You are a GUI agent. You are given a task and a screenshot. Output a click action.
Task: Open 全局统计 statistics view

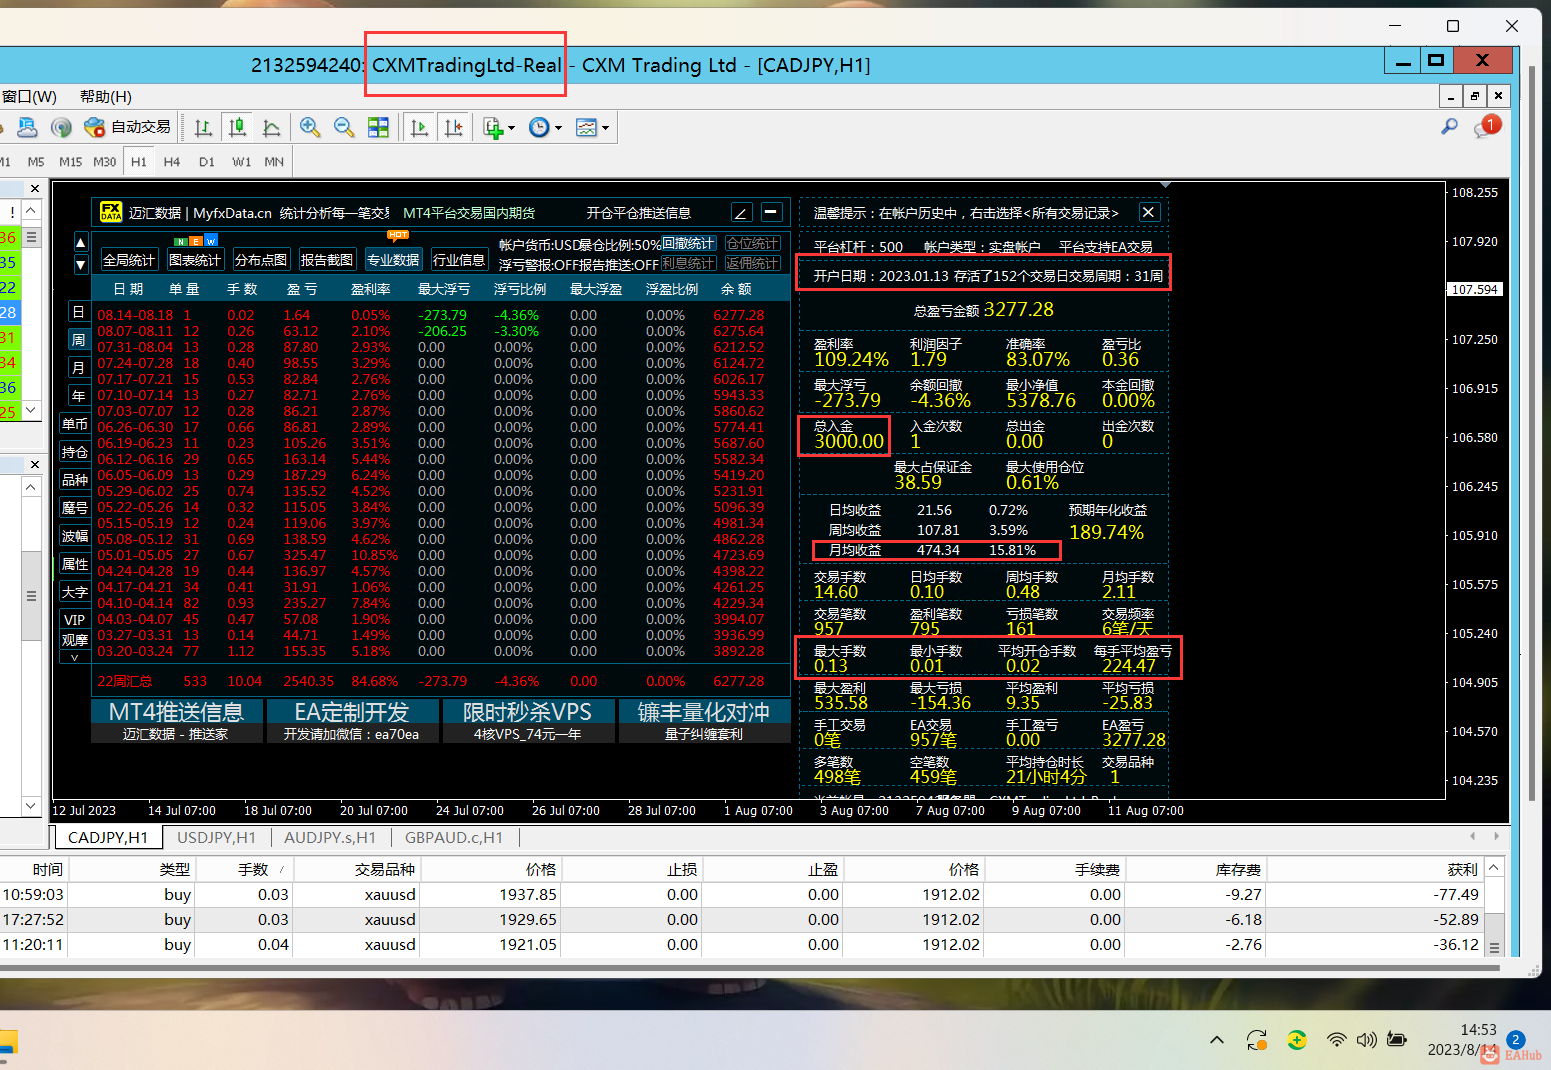click(129, 260)
